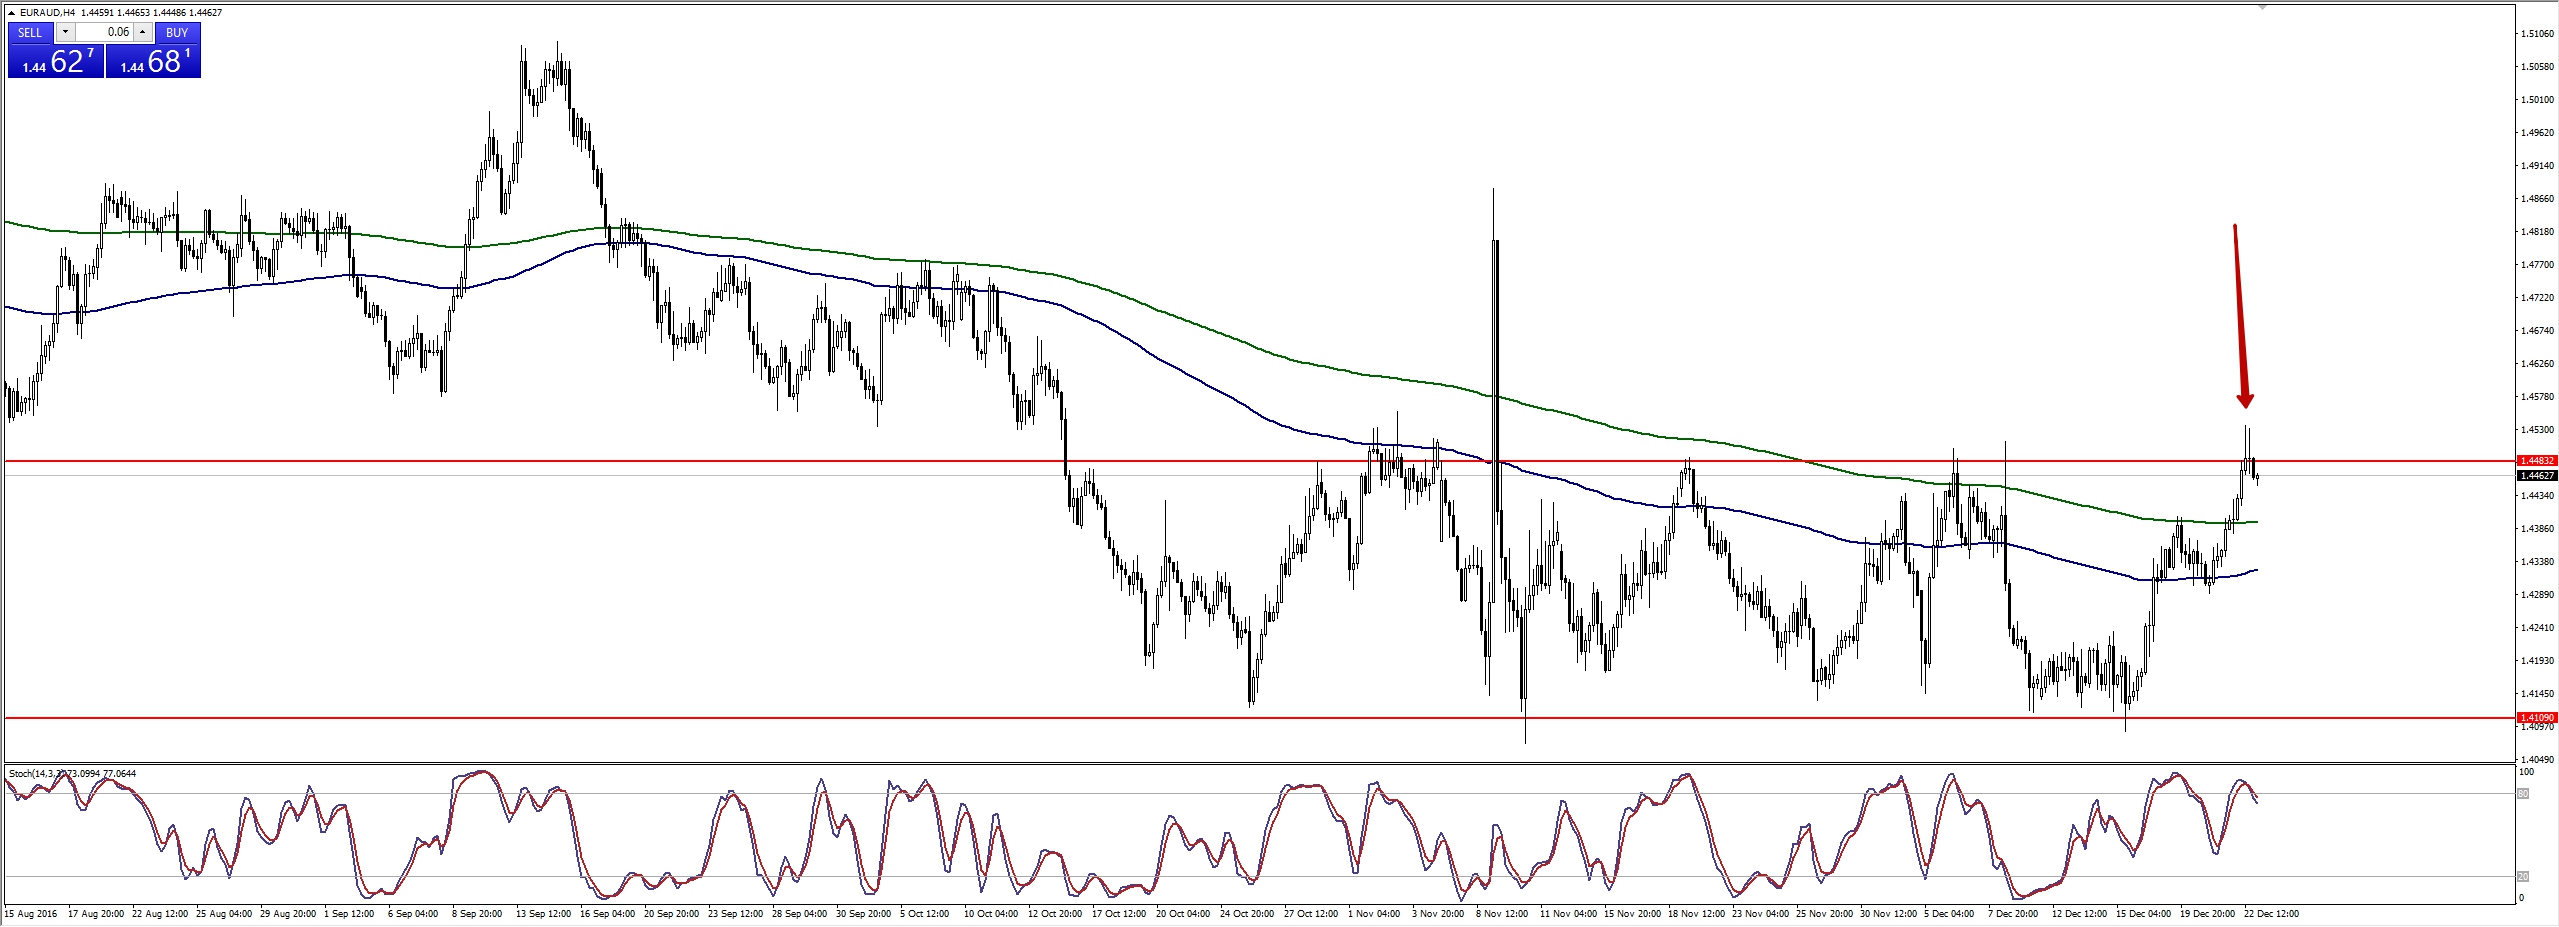
Task: Click the 0.06 volume input field
Action: coord(104,32)
